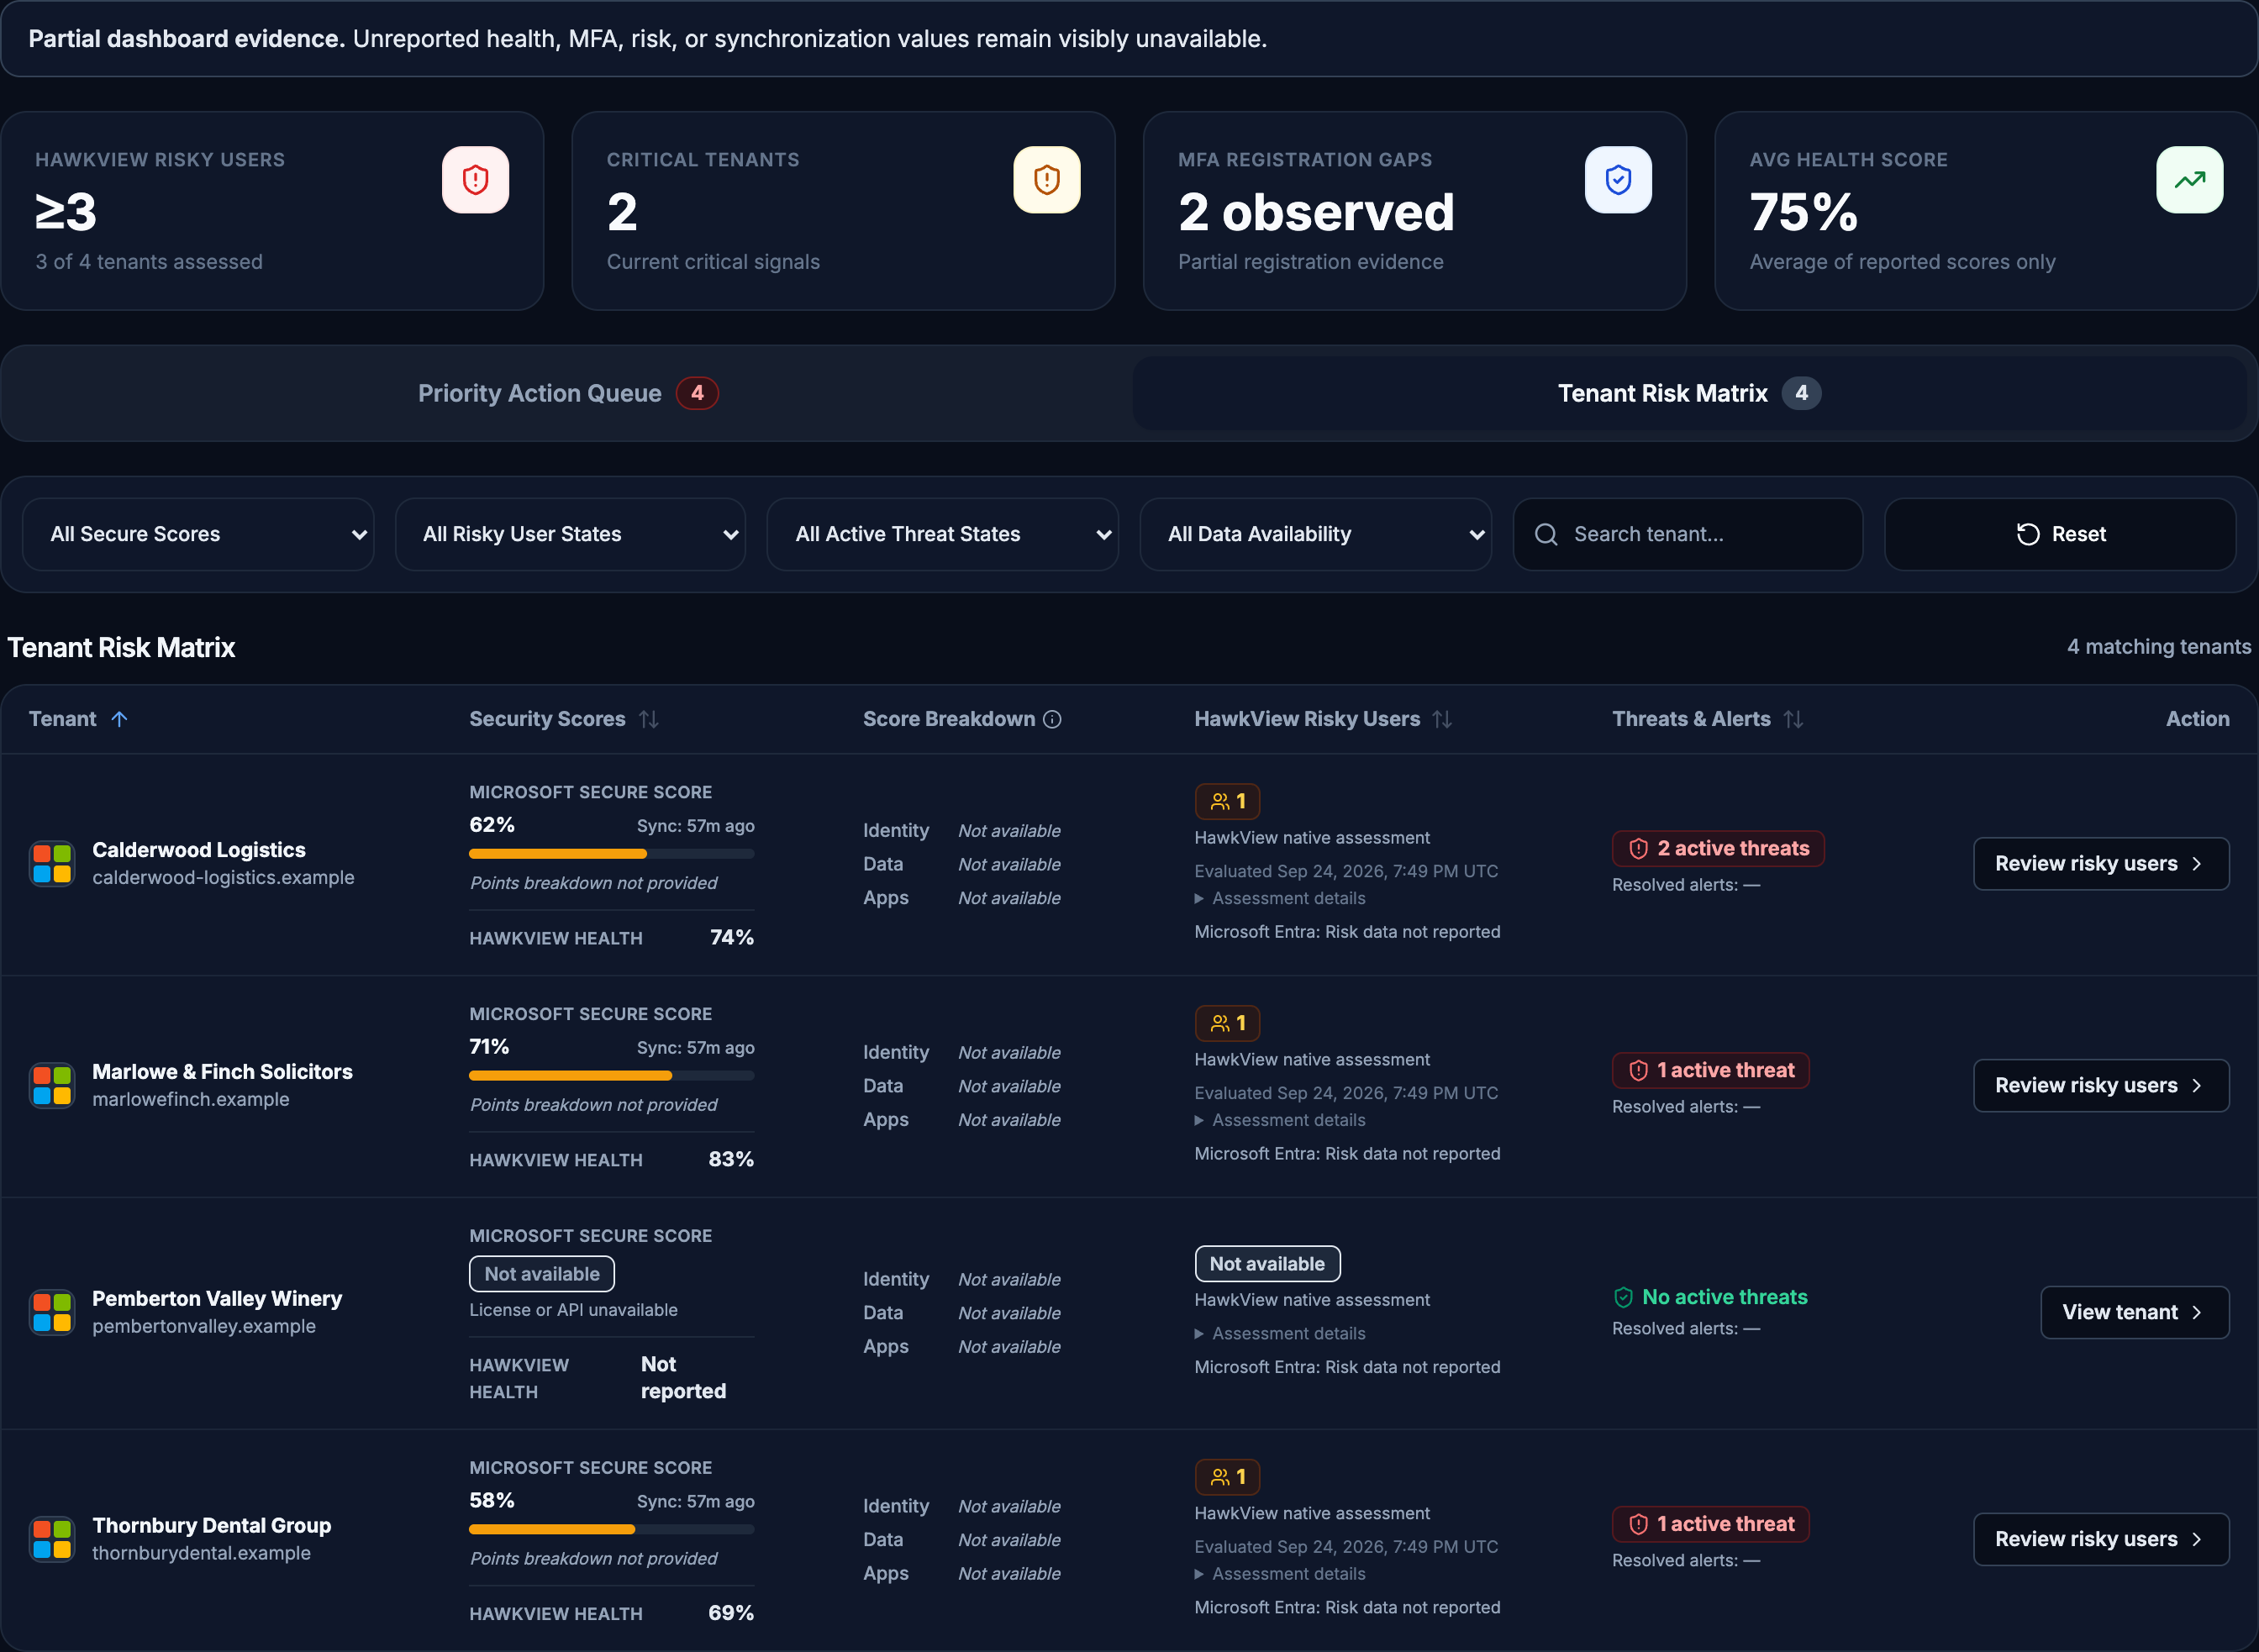Click Marlowe & Finch 1 active threat badge

pyautogui.click(x=1710, y=1070)
